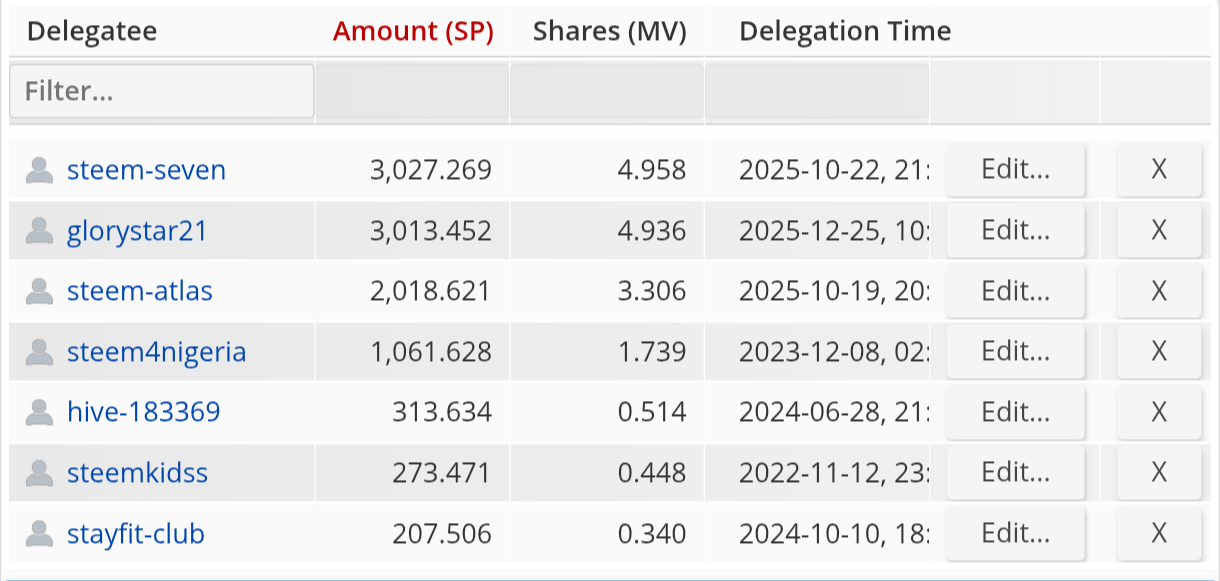This screenshot has width=1220, height=581.
Task: Sort by the Delegatee column header
Action: [x=92, y=32]
